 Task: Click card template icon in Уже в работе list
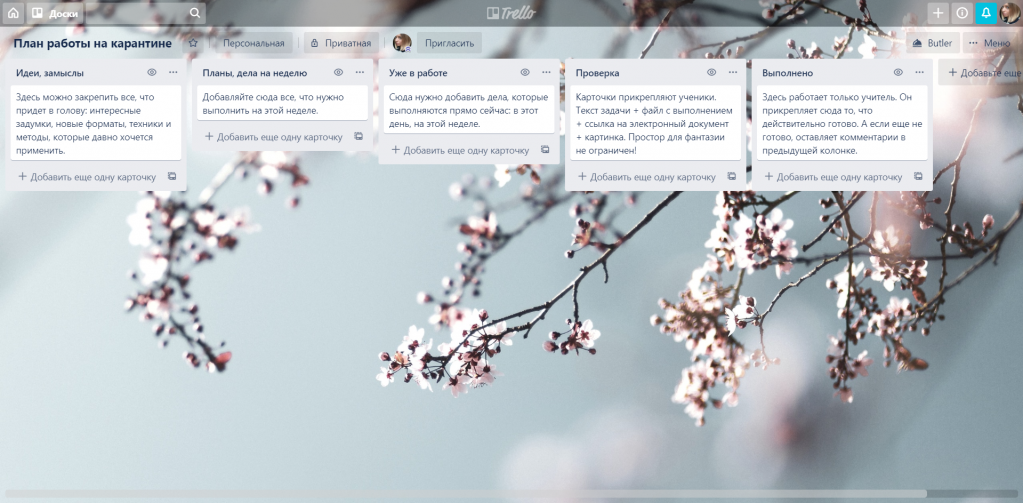point(545,149)
